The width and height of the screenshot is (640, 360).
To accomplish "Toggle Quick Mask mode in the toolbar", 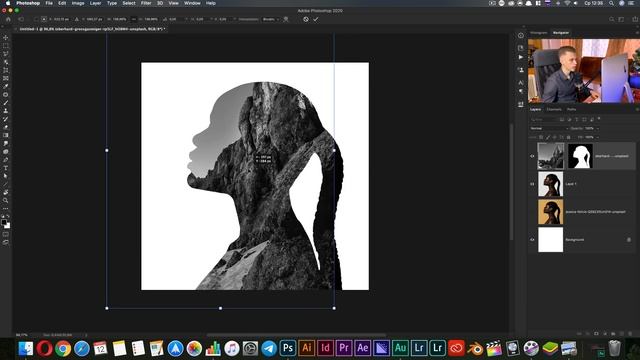I will [x=6, y=235].
